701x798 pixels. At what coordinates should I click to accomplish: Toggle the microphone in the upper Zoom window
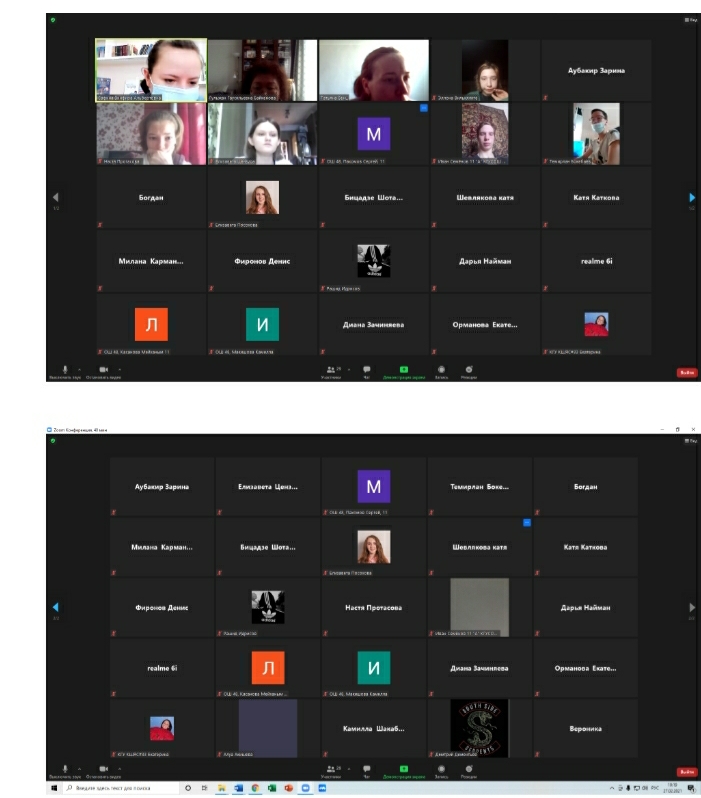pos(65,369)
